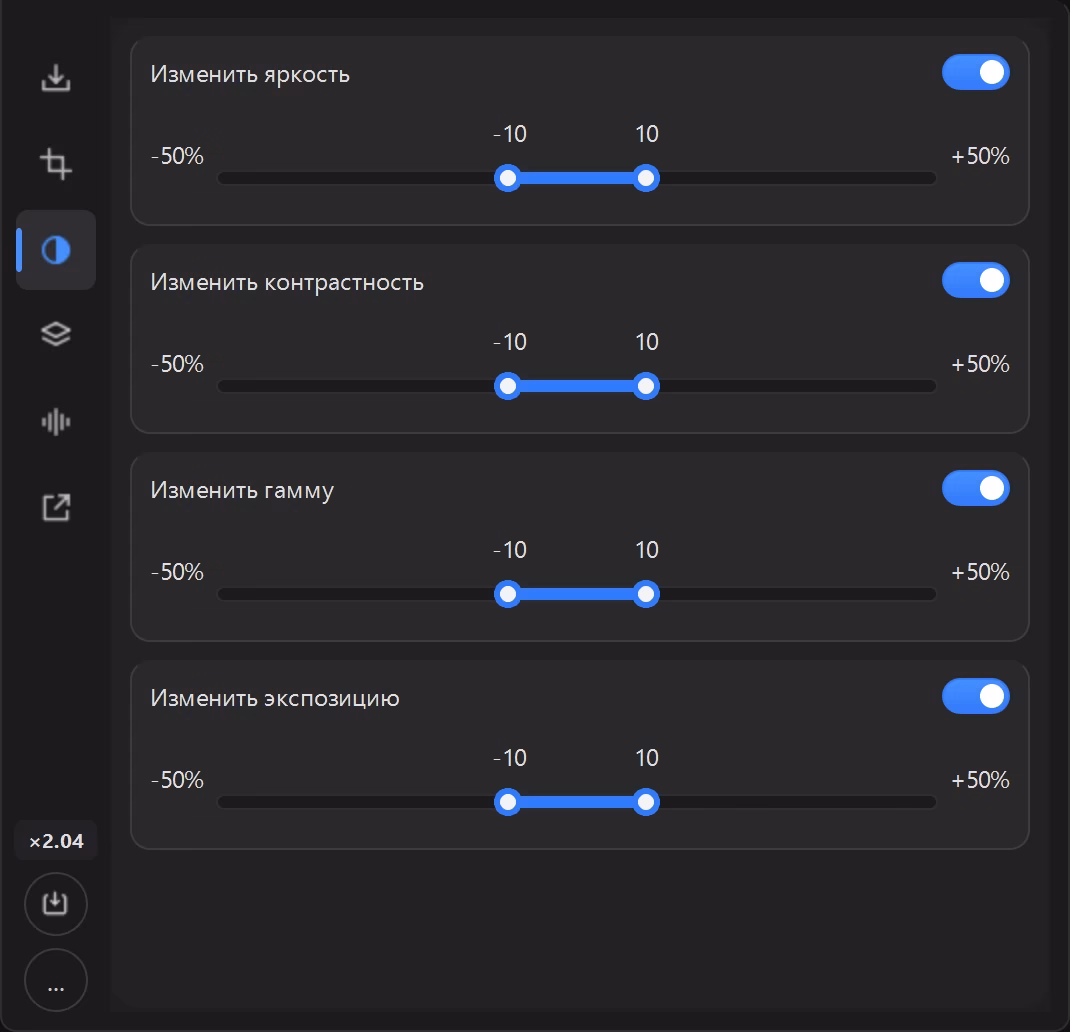Open the export share icon
This screenshot has width=1070, height=1032.
pos(56,507)
